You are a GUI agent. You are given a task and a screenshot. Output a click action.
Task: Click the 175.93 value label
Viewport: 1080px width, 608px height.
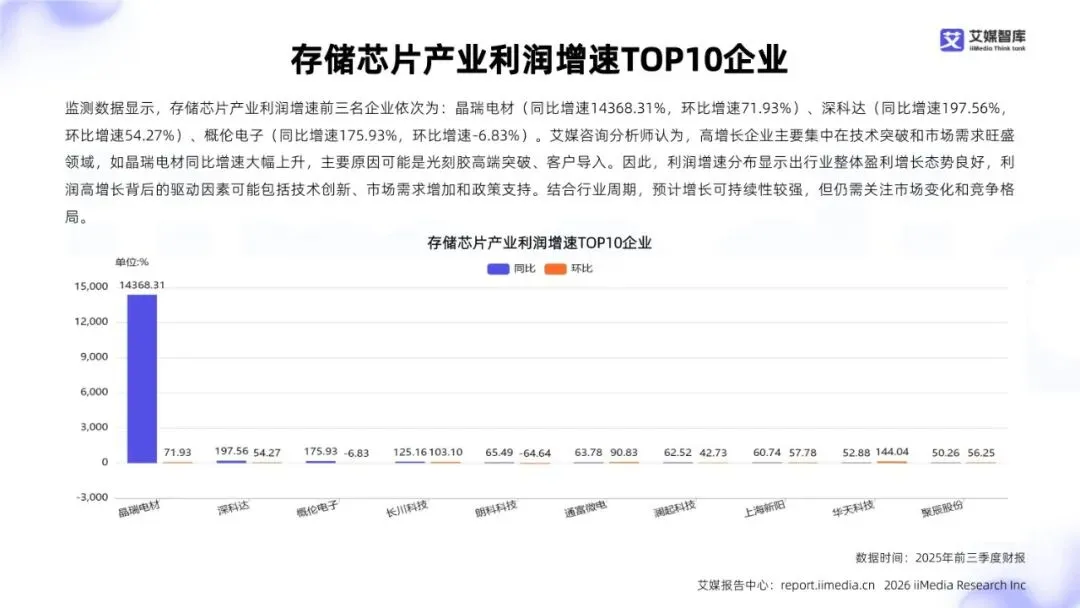click(321, 451)
